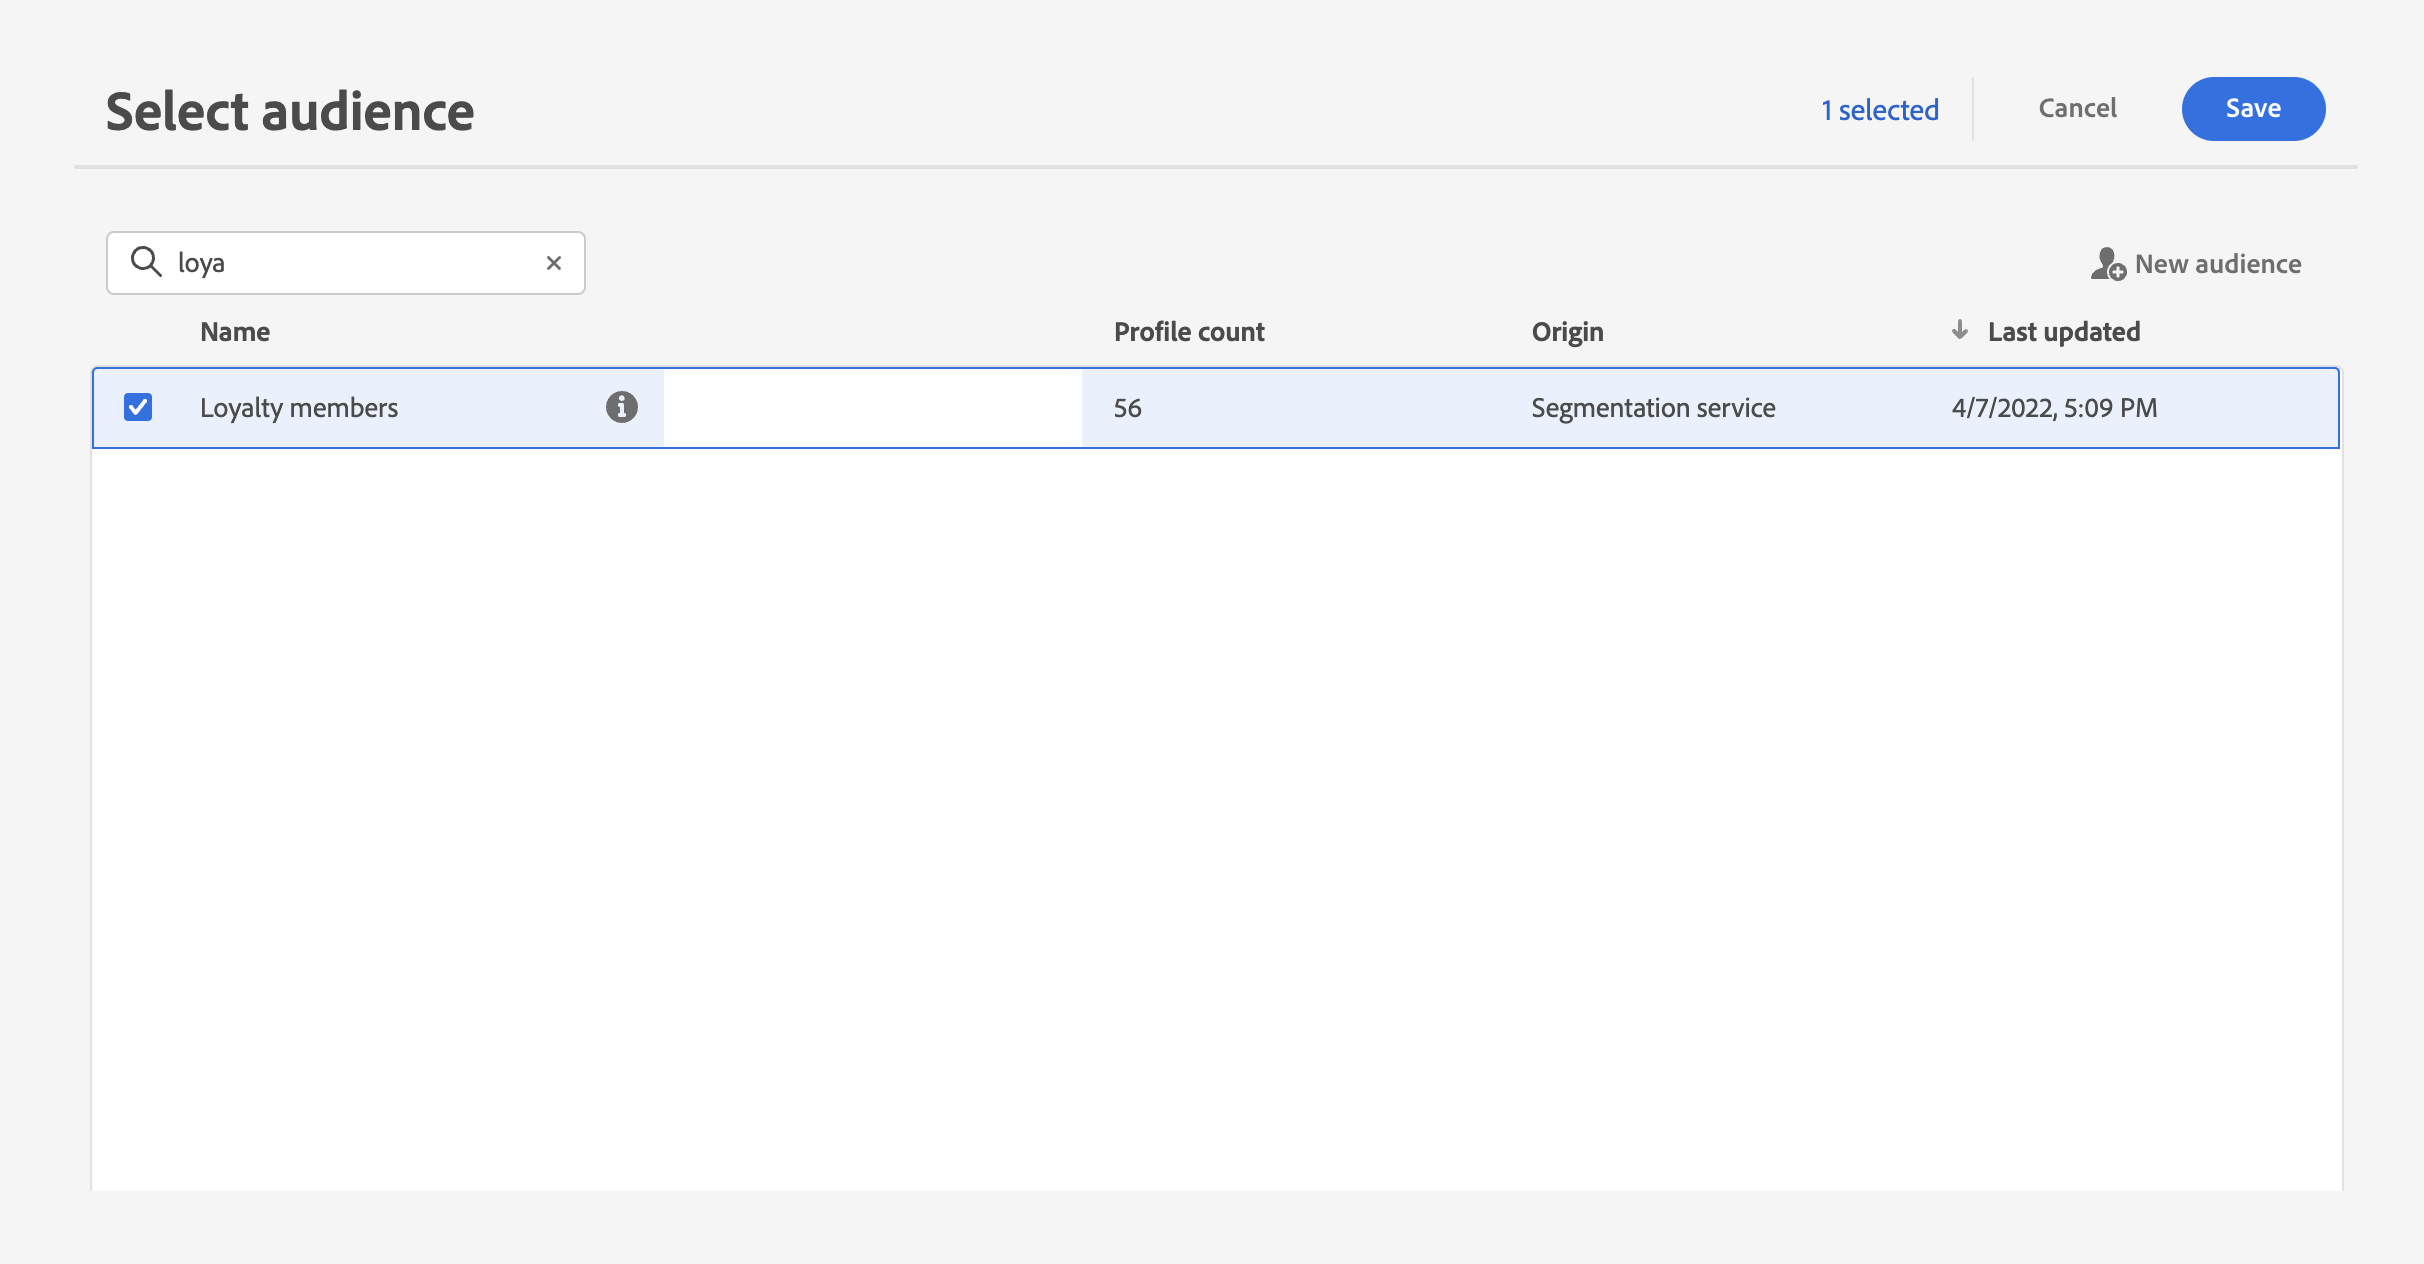Viewport: 2424px width, 1264px height.
Task: Sort by Last updated column header
Action: pyautogui.click(x=2063, y=332)
